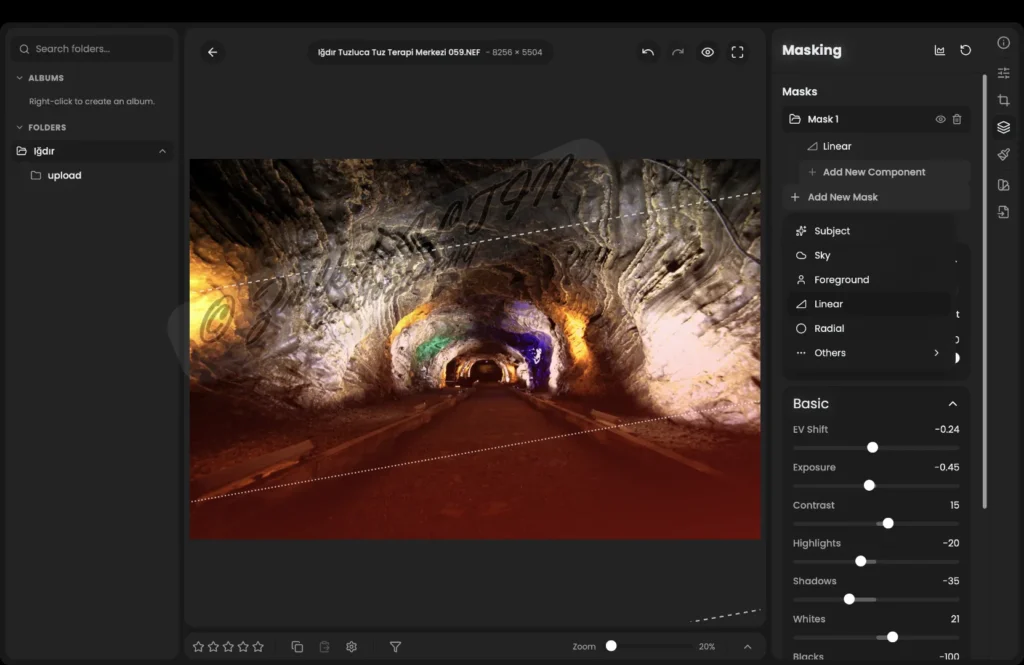
Task: Open settings gear in bottom bar
Action: [351, 647]
